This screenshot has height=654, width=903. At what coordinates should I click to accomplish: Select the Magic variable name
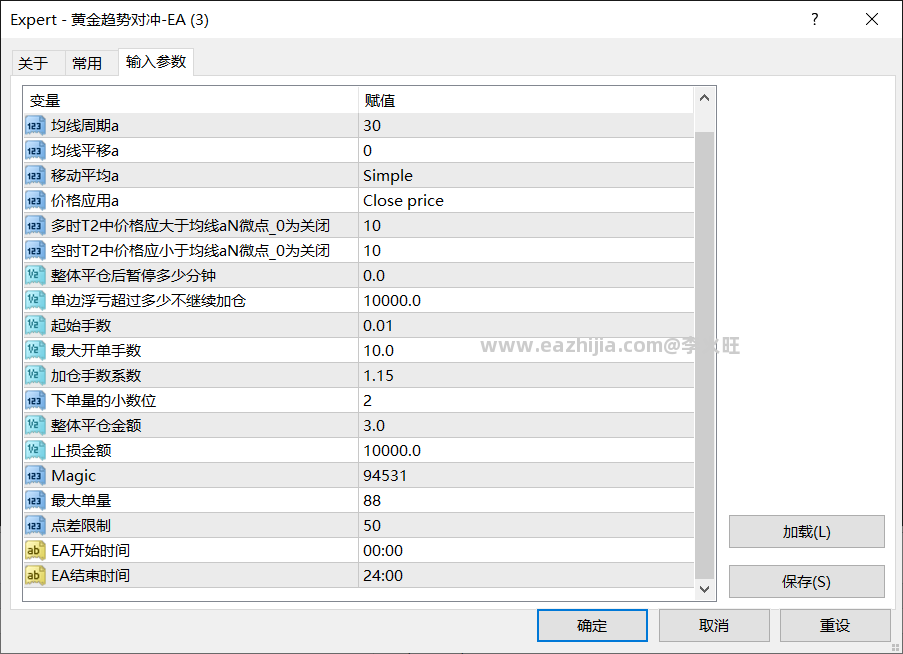pyautogui.click(x=74, y=476)
